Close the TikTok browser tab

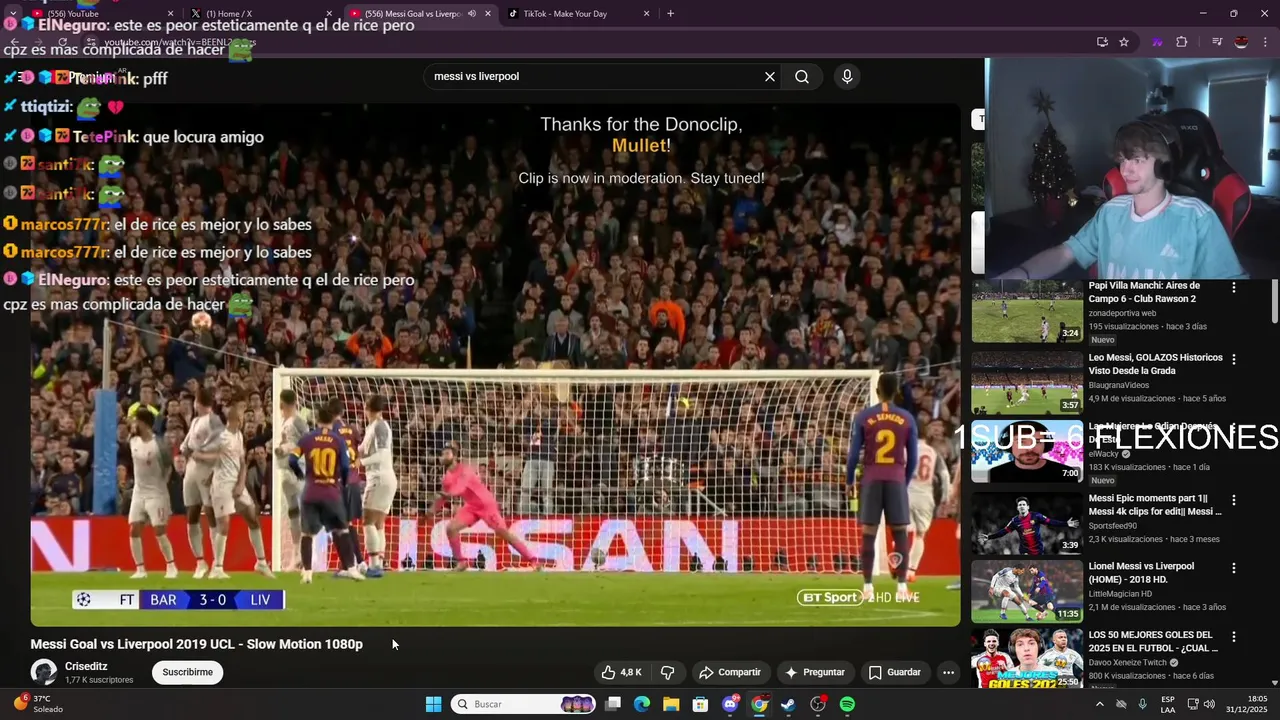tap(646, 14)
